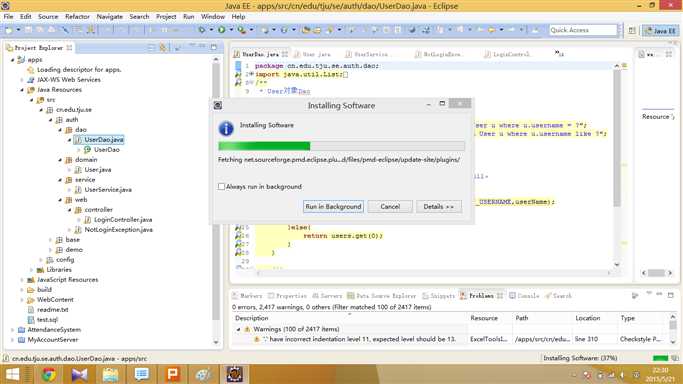Image resolution: width=683 pixels, height=384 pixels.
Task: Click the blue info icon in Installing Software dialog
Action: [x=226, y=128]
